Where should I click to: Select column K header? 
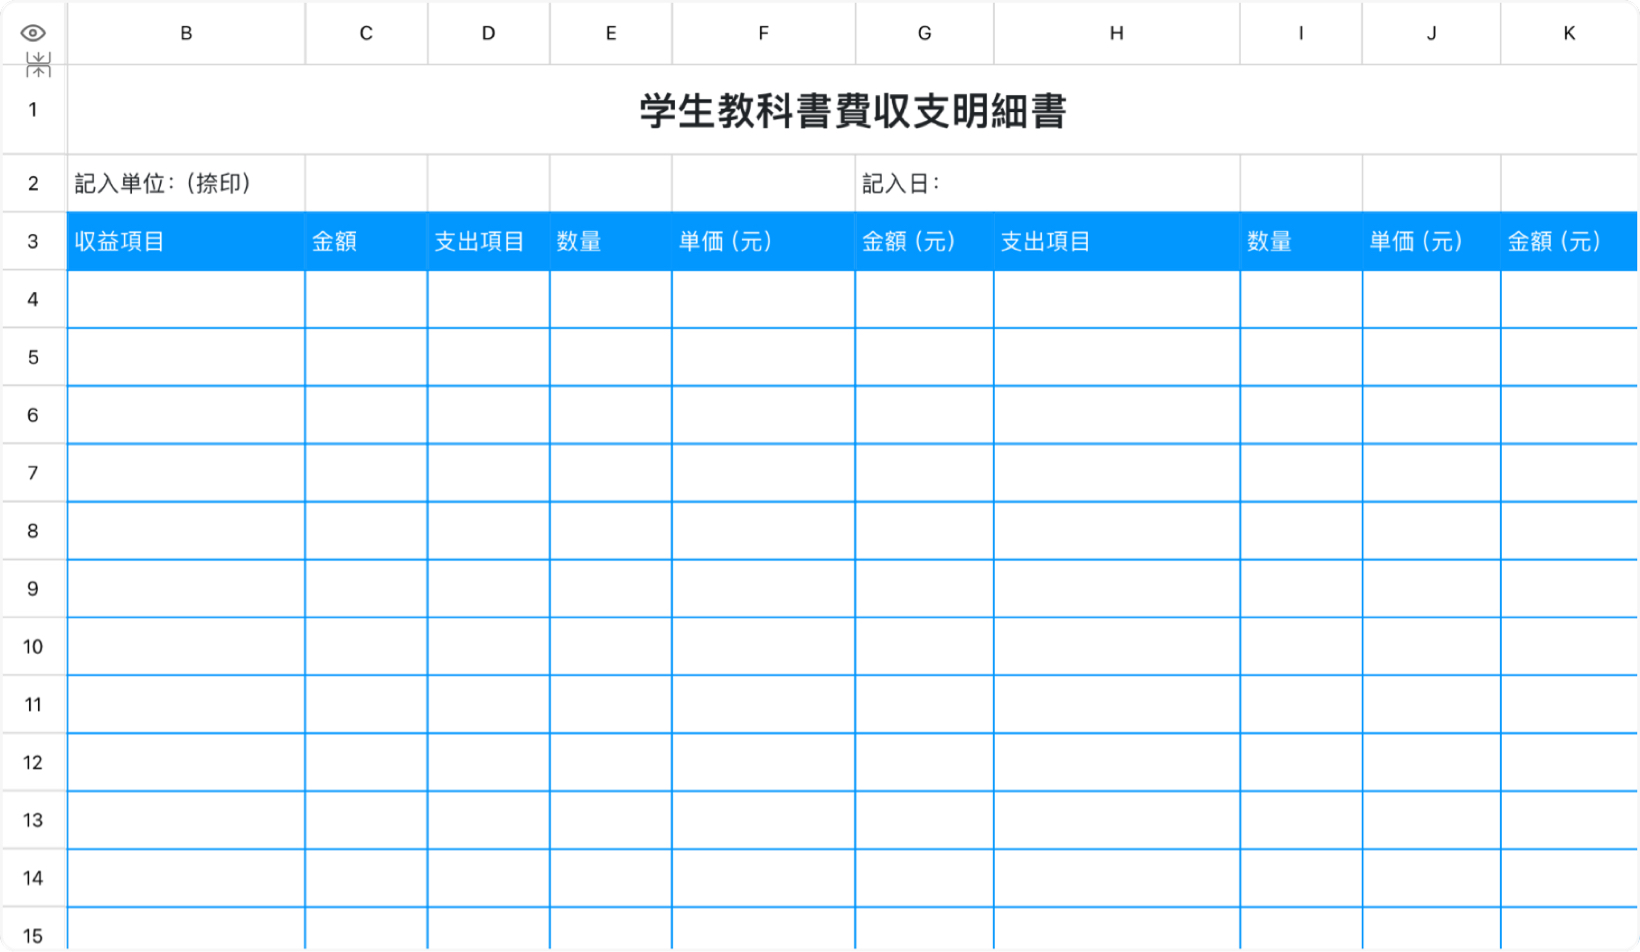click(1569, 33)
